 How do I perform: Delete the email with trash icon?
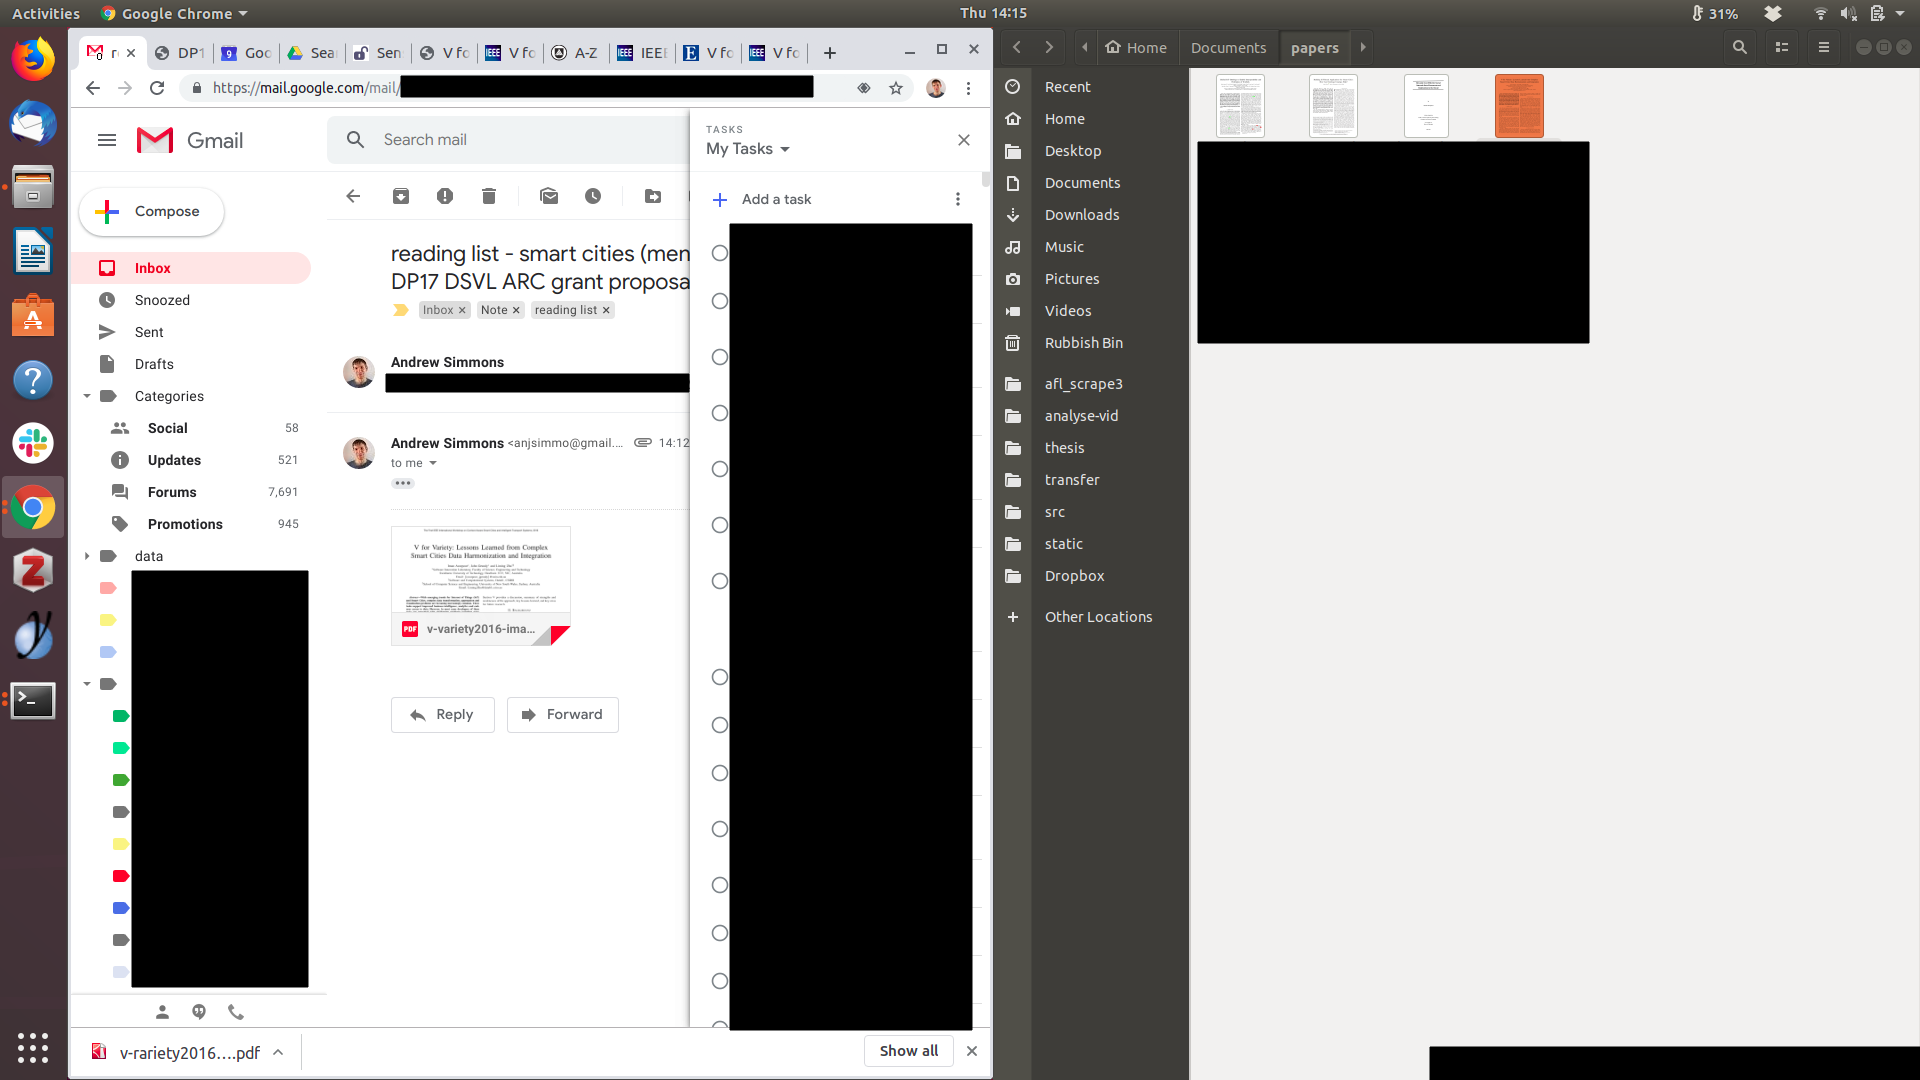(x=489, y=196)
